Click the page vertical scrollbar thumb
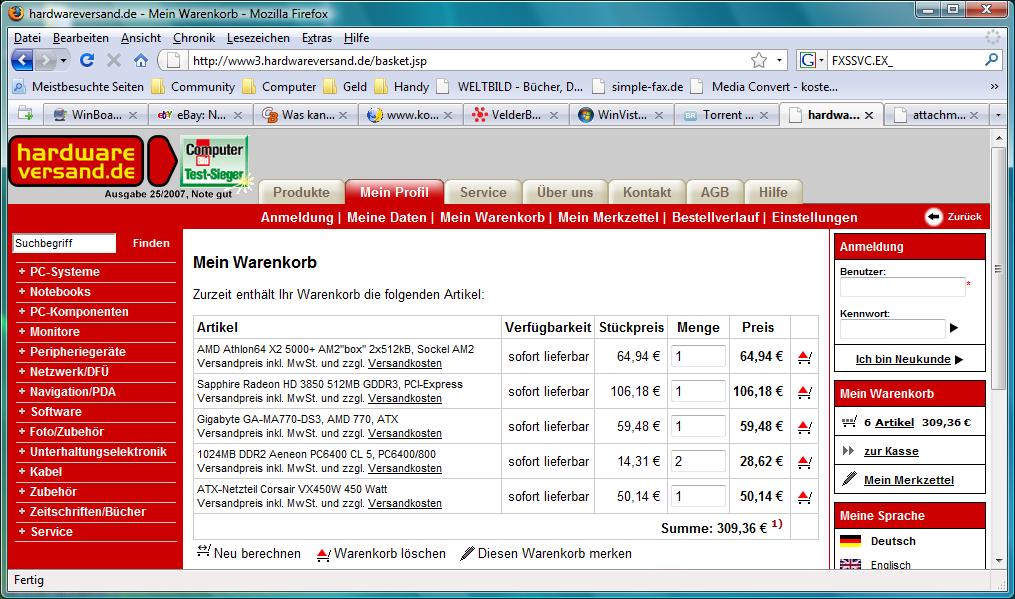Image resolution: width=1015 pixels, height=599 pixels. [x=998, y=268]
